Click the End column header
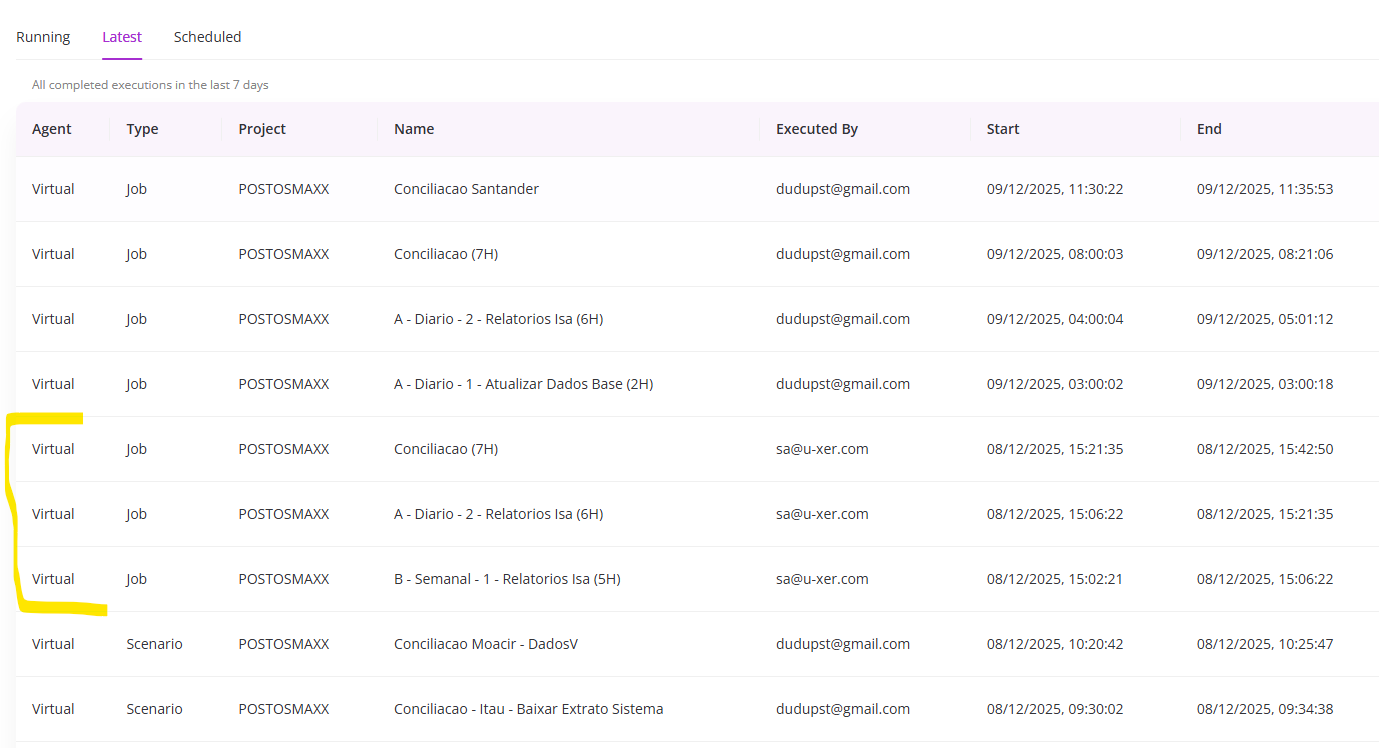The width and height of the screenshot is (1379, 748). tap(1209, 129)
